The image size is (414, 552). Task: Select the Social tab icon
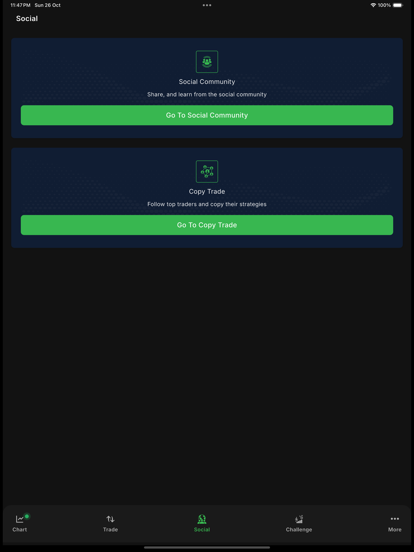(x=202, y=519)
